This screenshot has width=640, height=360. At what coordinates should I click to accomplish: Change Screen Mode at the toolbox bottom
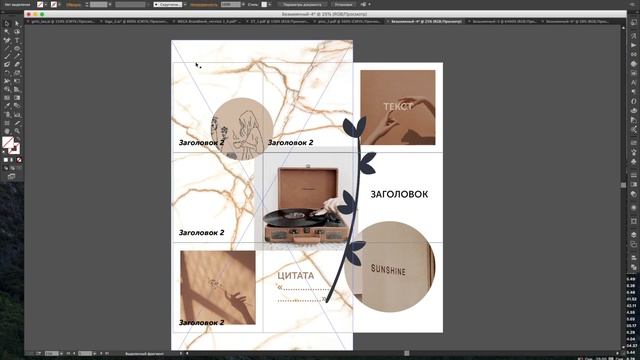[x=11, y=176]
